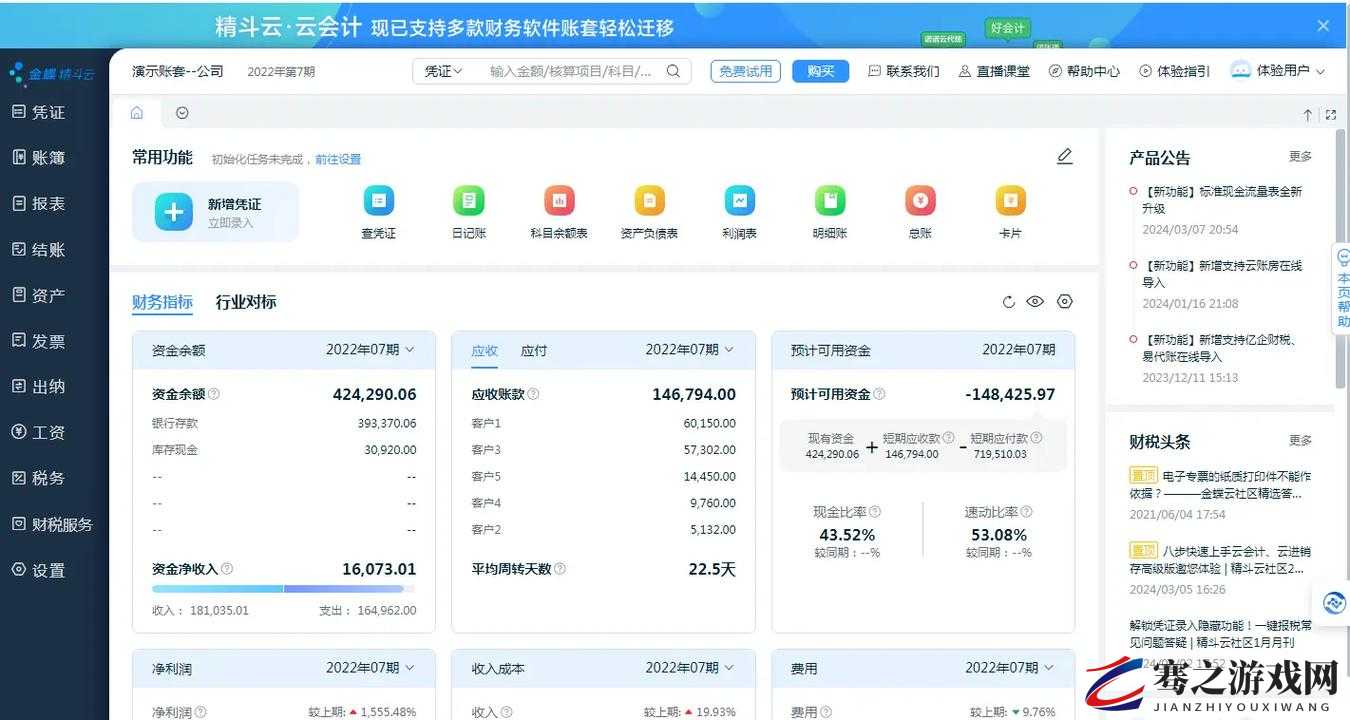This screenshot has width=1350, height=720.
Task: Click the blue plus 新增凭证 icon
Action: pyautogui.click(x=174, y=212)
